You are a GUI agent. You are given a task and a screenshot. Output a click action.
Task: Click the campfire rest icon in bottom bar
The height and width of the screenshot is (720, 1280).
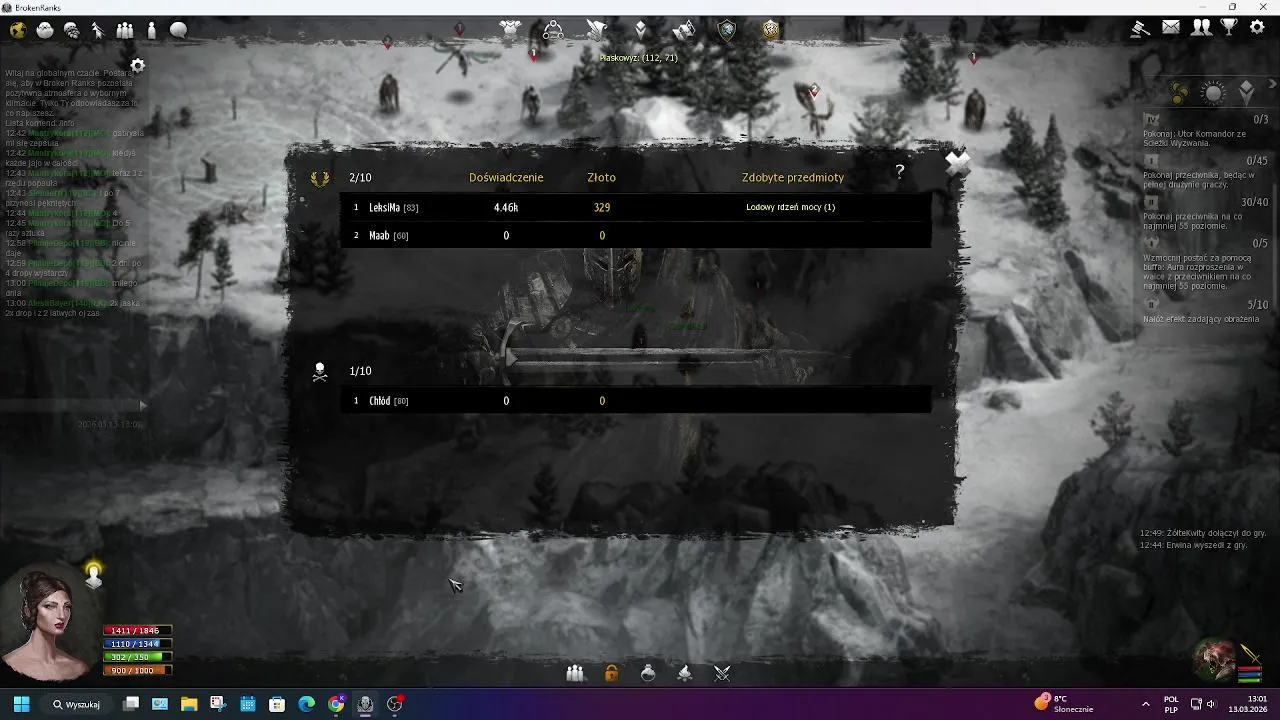point(685,673)
